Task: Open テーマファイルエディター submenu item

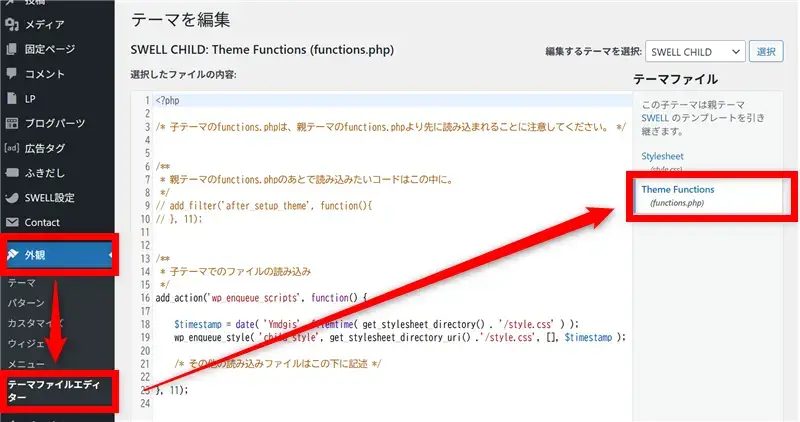Action: tap(54, 390)
